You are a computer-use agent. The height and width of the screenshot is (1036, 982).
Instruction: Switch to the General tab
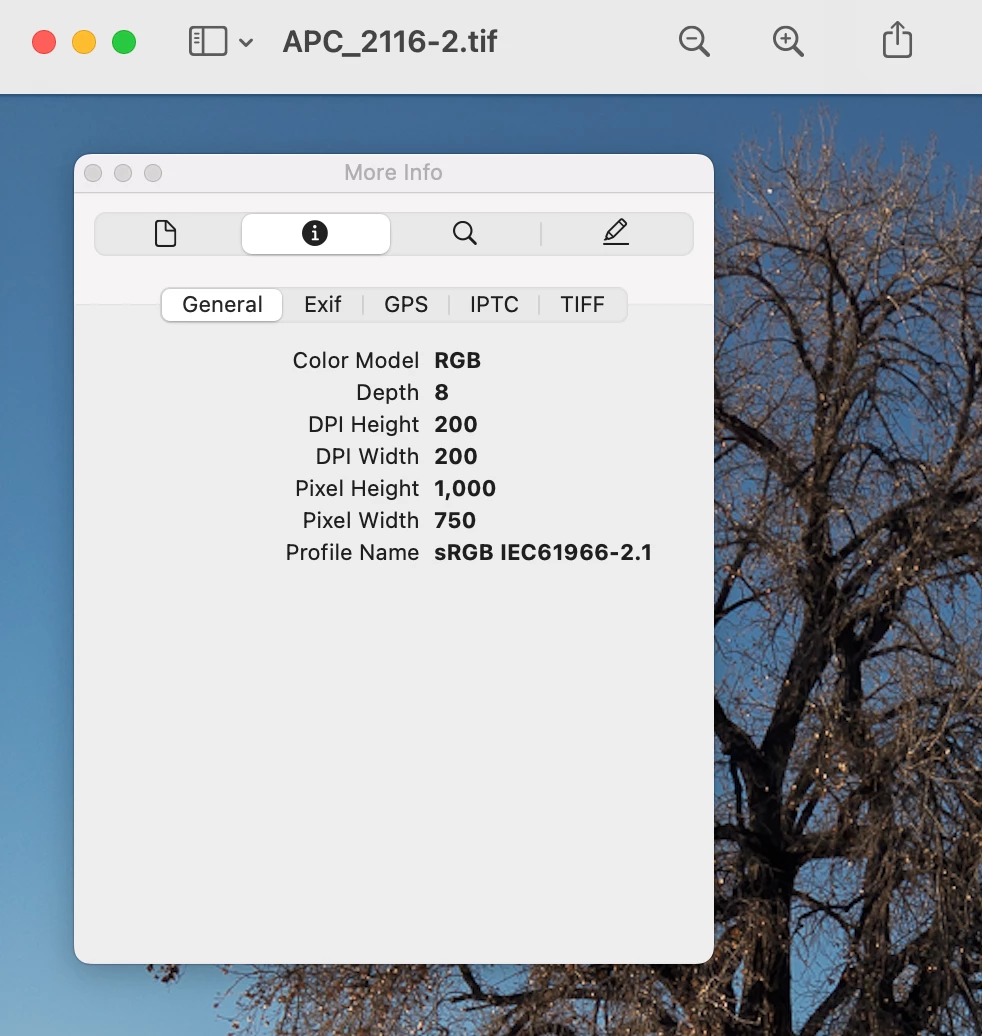coord(222,305)
